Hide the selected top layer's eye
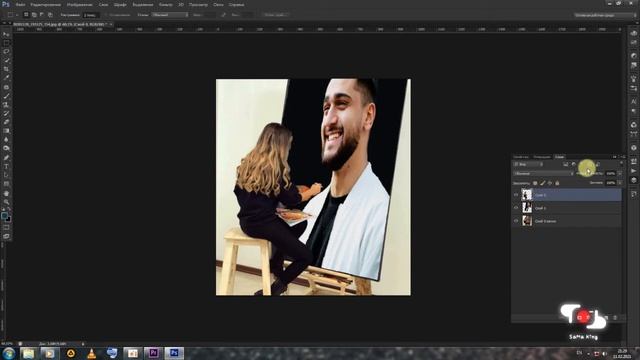The image size is (640, 360). tap(516, 195)
